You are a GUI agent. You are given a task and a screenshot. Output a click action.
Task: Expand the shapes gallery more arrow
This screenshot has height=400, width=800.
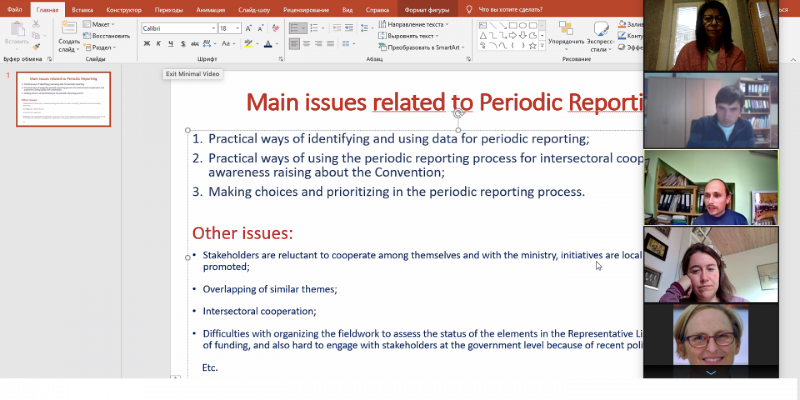pyautogui.click(x=542, y=46)
